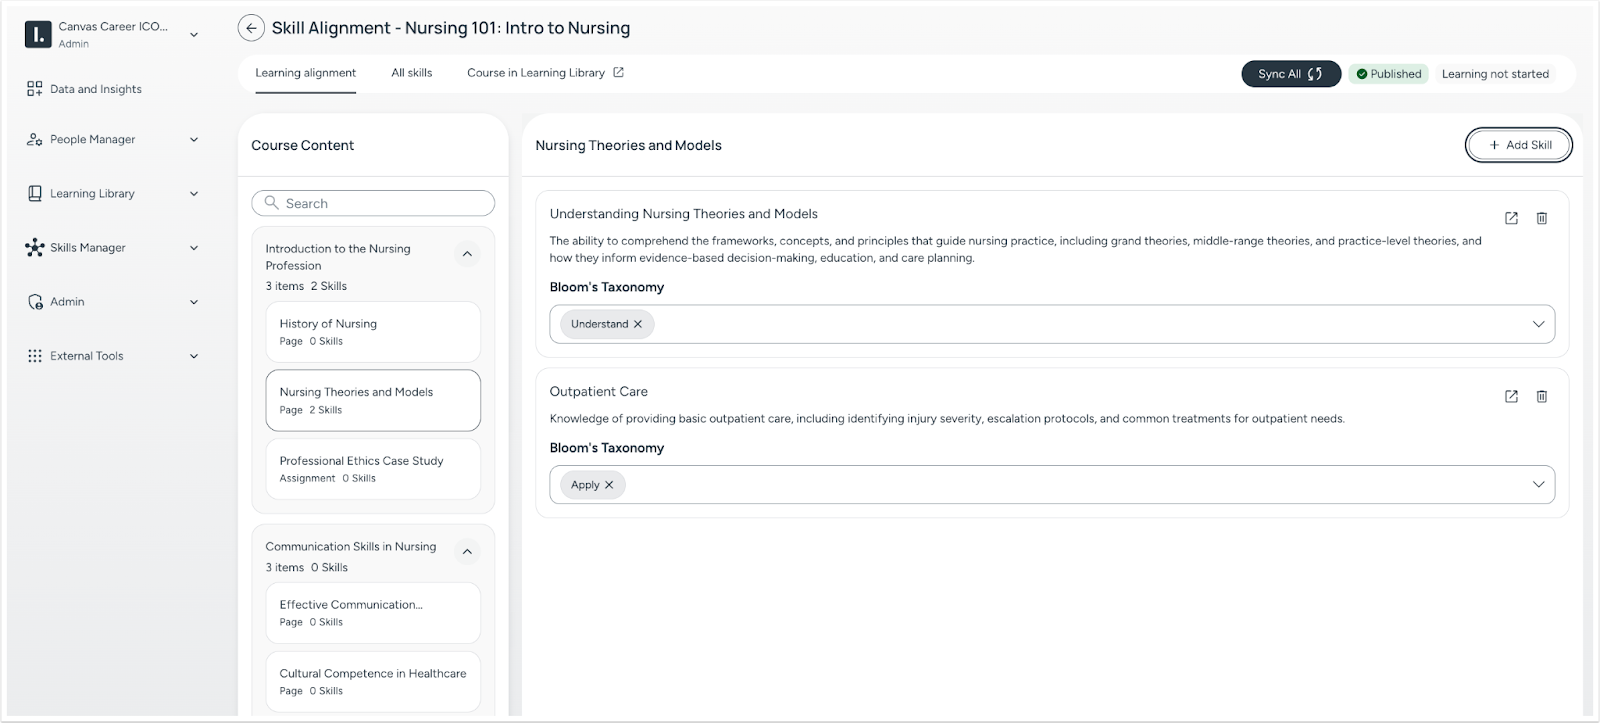The height and width of the screenshot is (723, 1600).
Task: Switch to All skills tab
Action: point(412,73)
